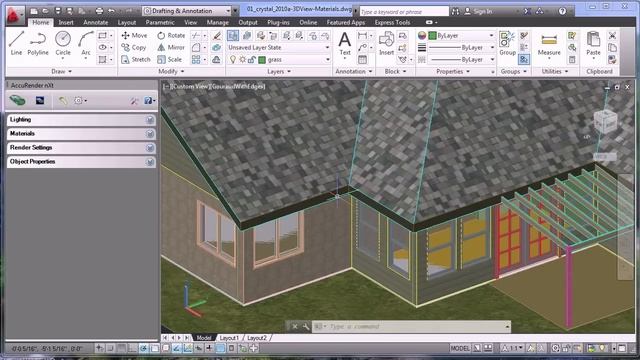
Task: Open Layer Properties manager icon
Action: tap(233, 36)
